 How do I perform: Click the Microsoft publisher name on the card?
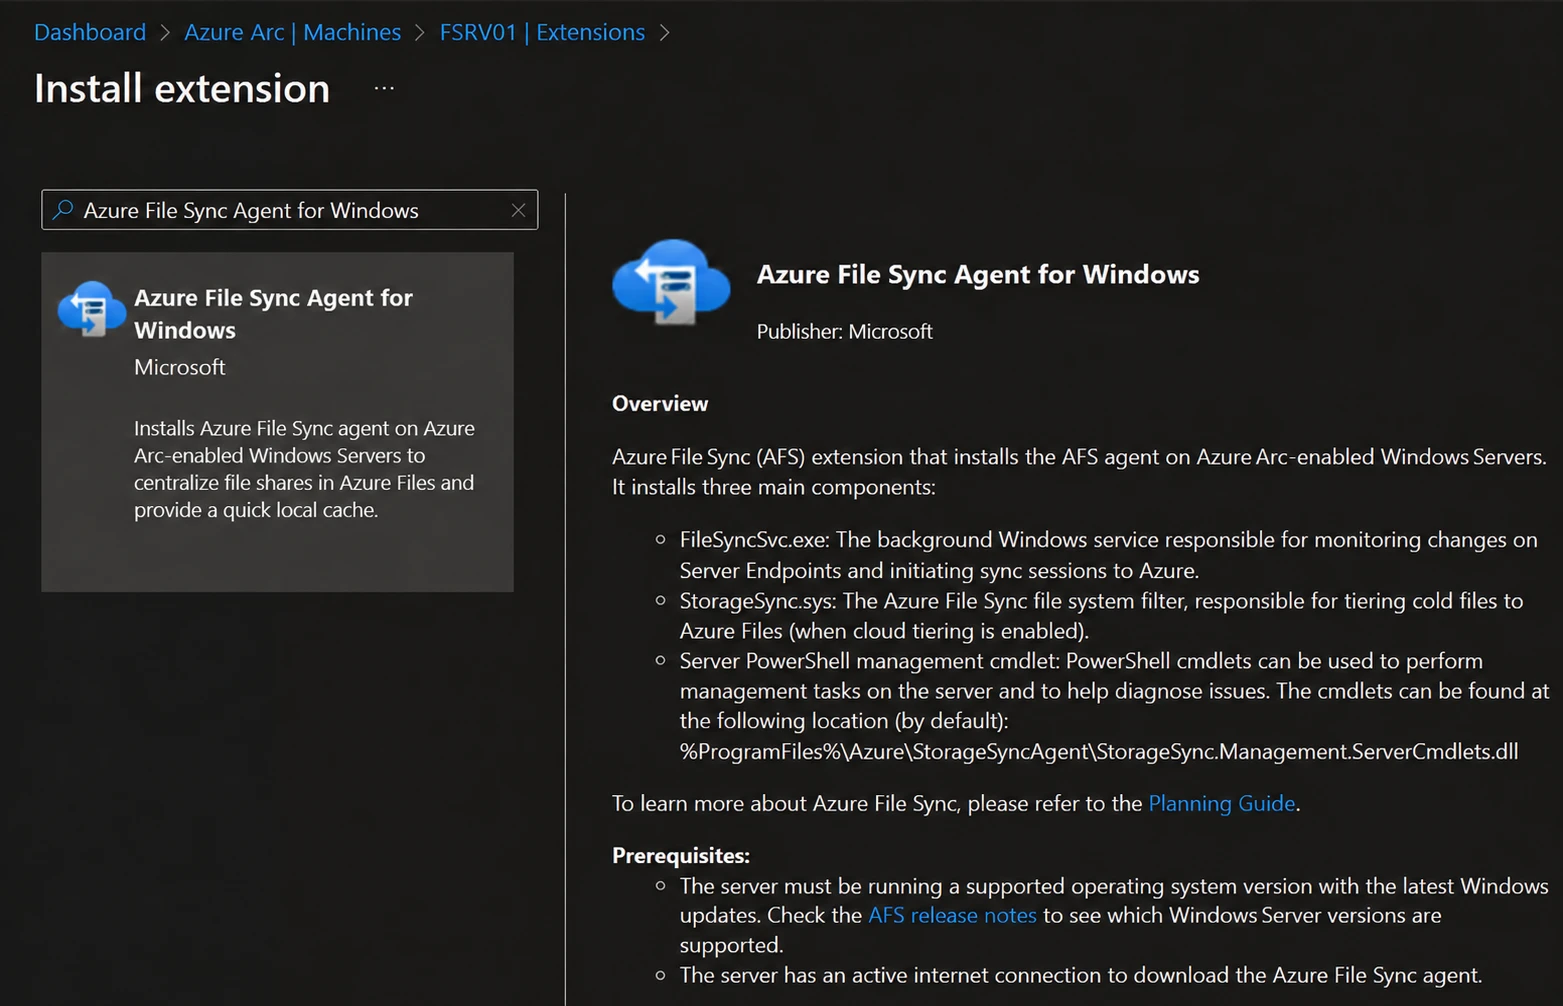pos(180,367)
